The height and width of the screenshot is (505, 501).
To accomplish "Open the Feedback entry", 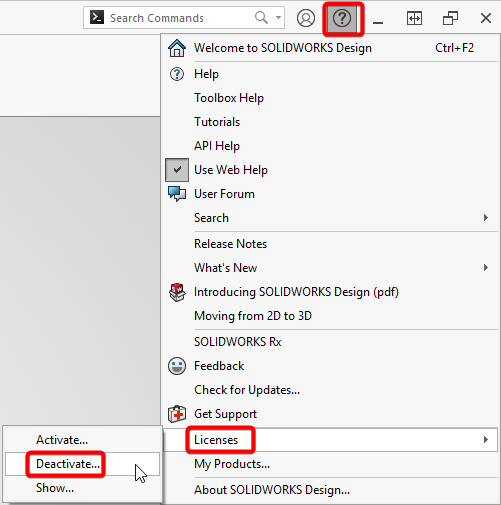I will click(219, 366).
